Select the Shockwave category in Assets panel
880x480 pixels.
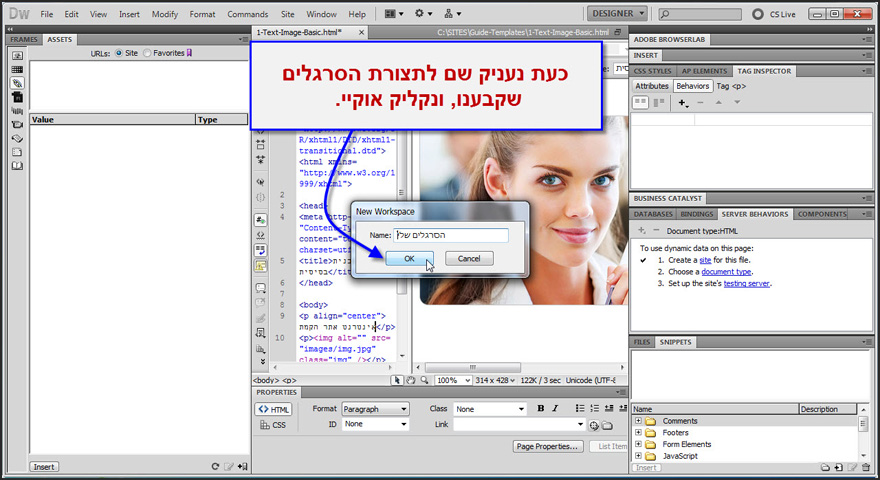(17, 111)
